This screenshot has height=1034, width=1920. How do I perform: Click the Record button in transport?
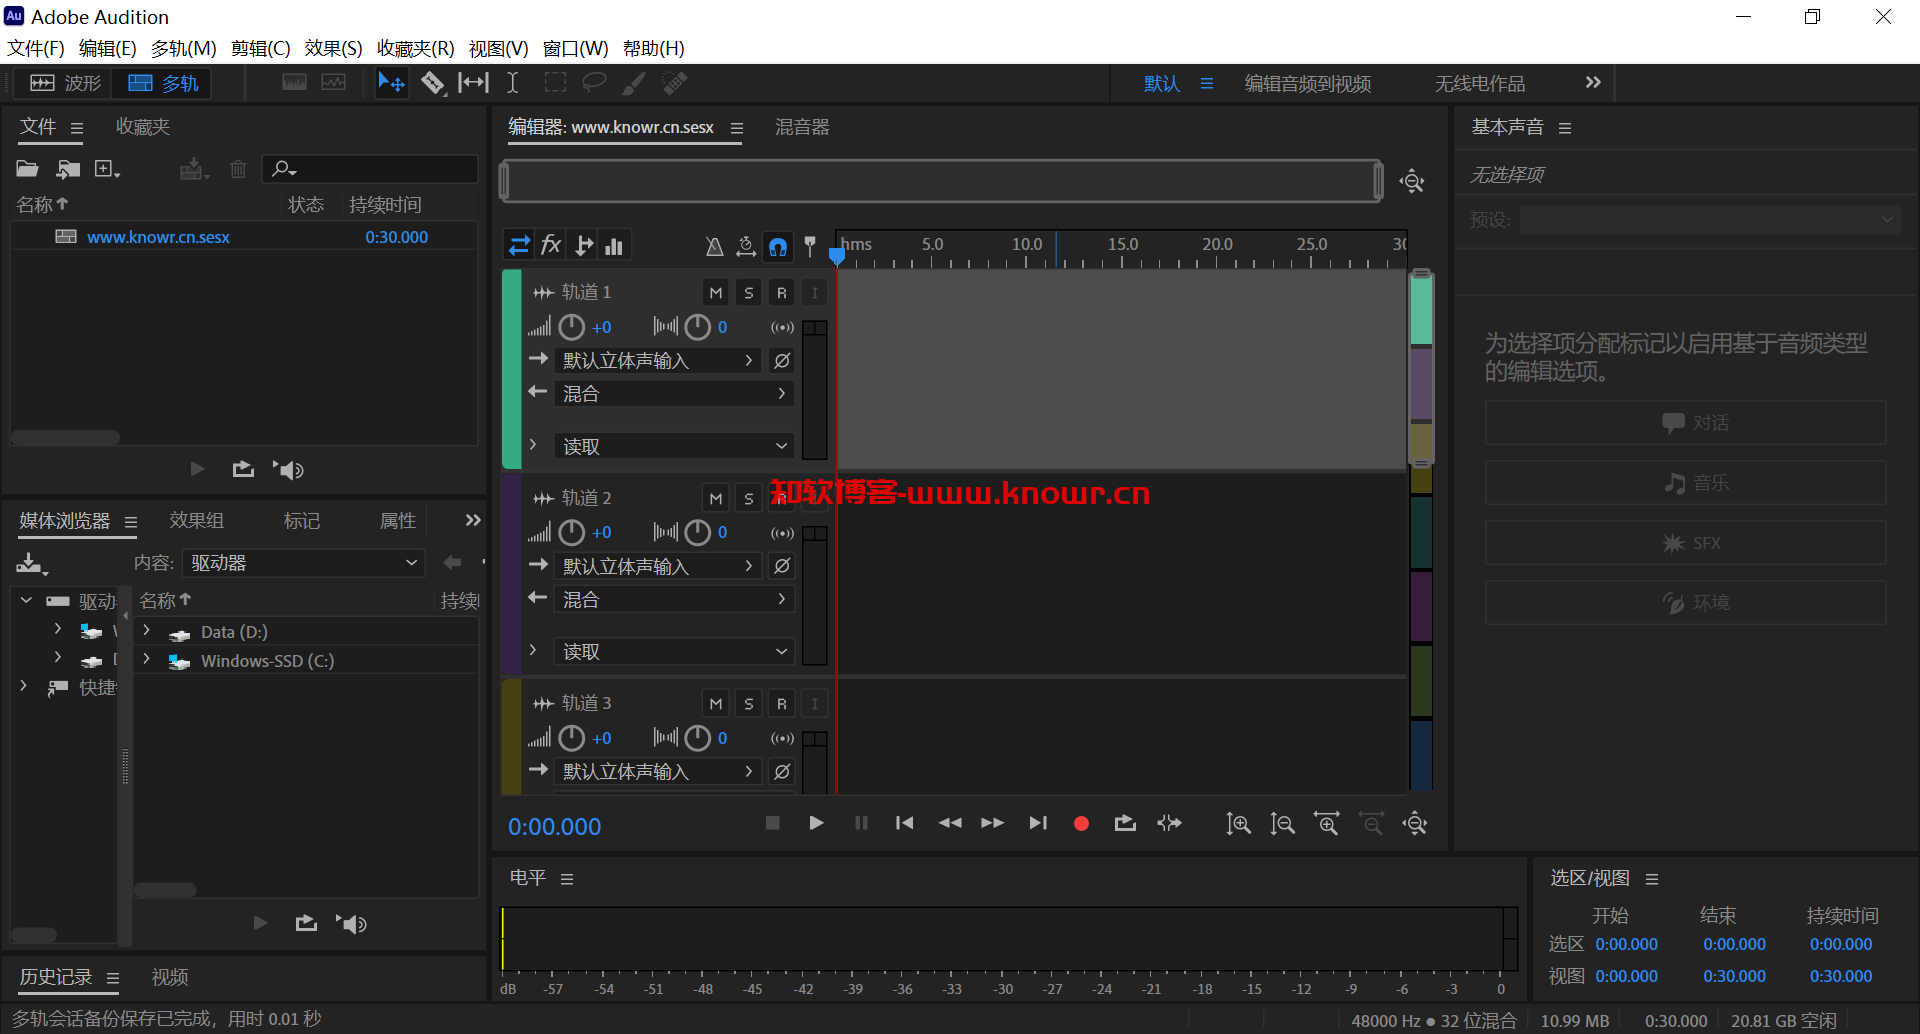1081,823
